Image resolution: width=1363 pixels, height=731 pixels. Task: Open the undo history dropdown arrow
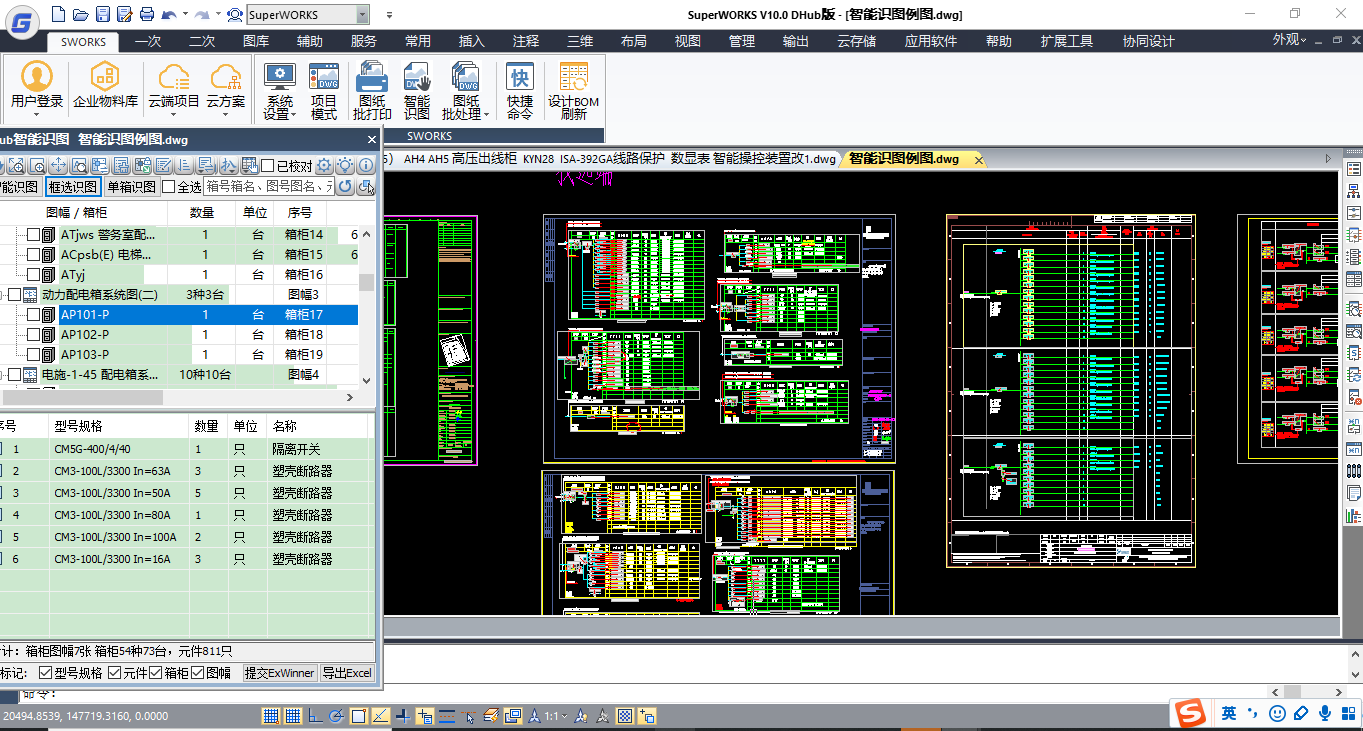click(185, 15)
